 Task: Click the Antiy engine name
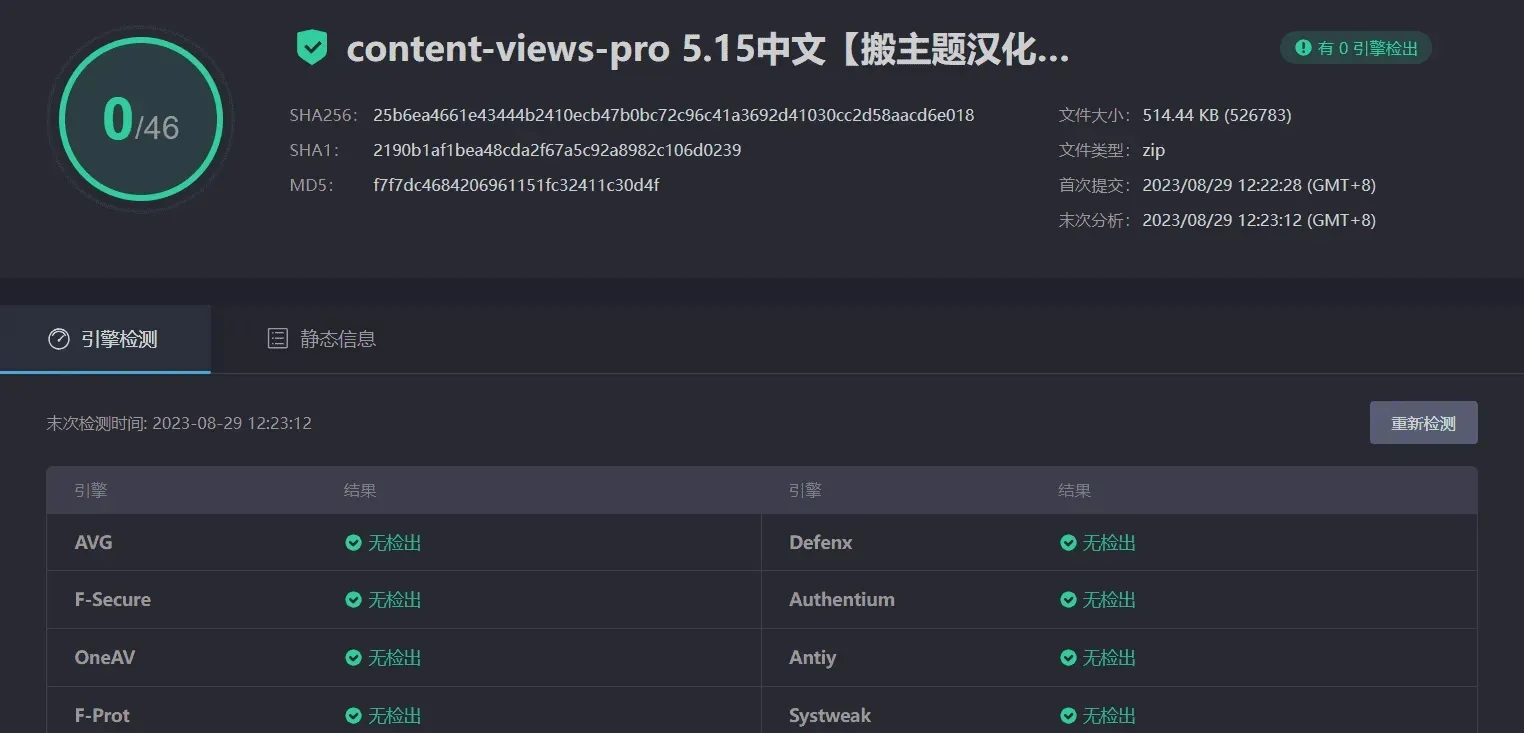812,658
